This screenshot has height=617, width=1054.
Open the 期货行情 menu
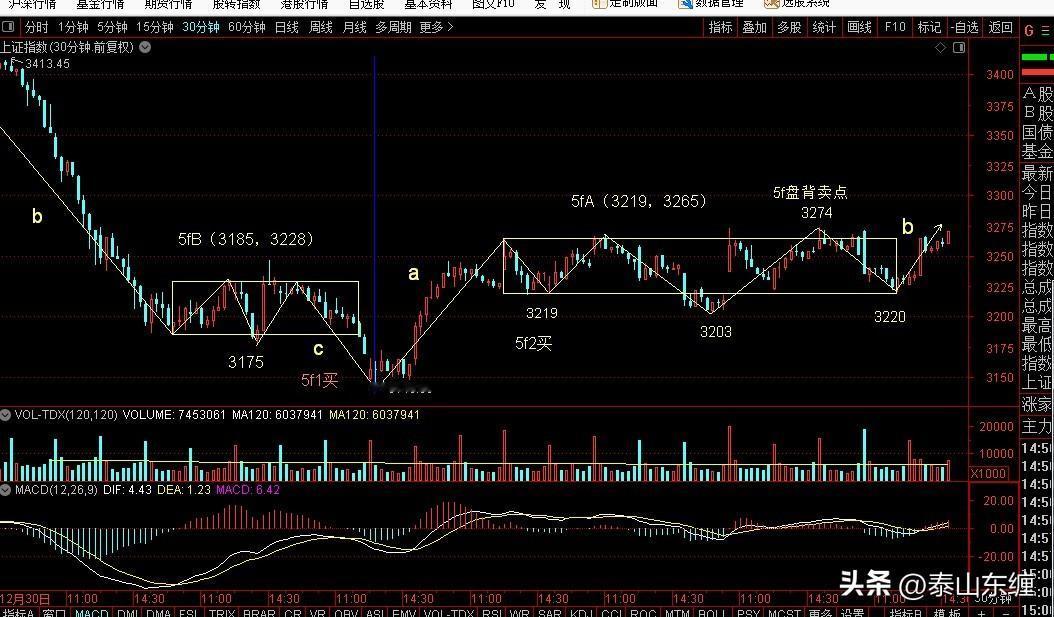168,4
